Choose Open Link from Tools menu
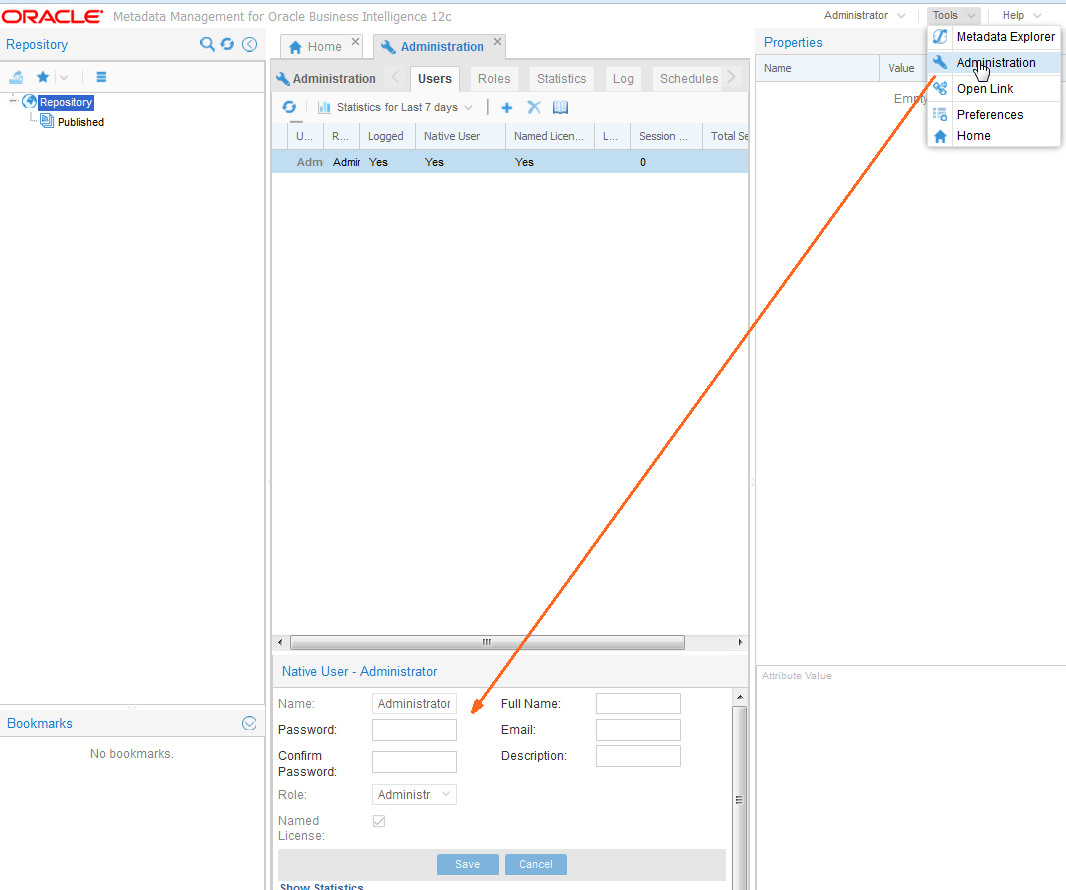The width and height of the screenshot is (1066, 890). tap(994, 88)
